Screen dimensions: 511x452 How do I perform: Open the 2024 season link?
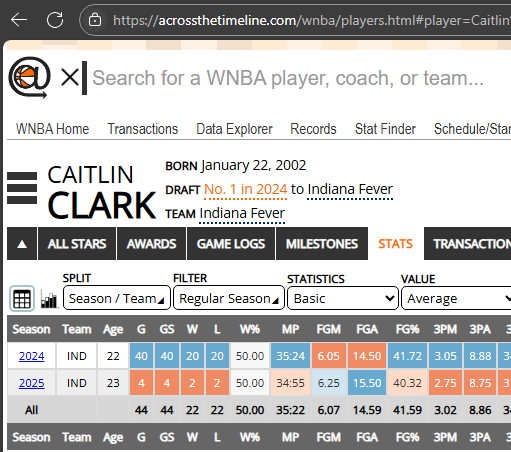coord(31,356)
